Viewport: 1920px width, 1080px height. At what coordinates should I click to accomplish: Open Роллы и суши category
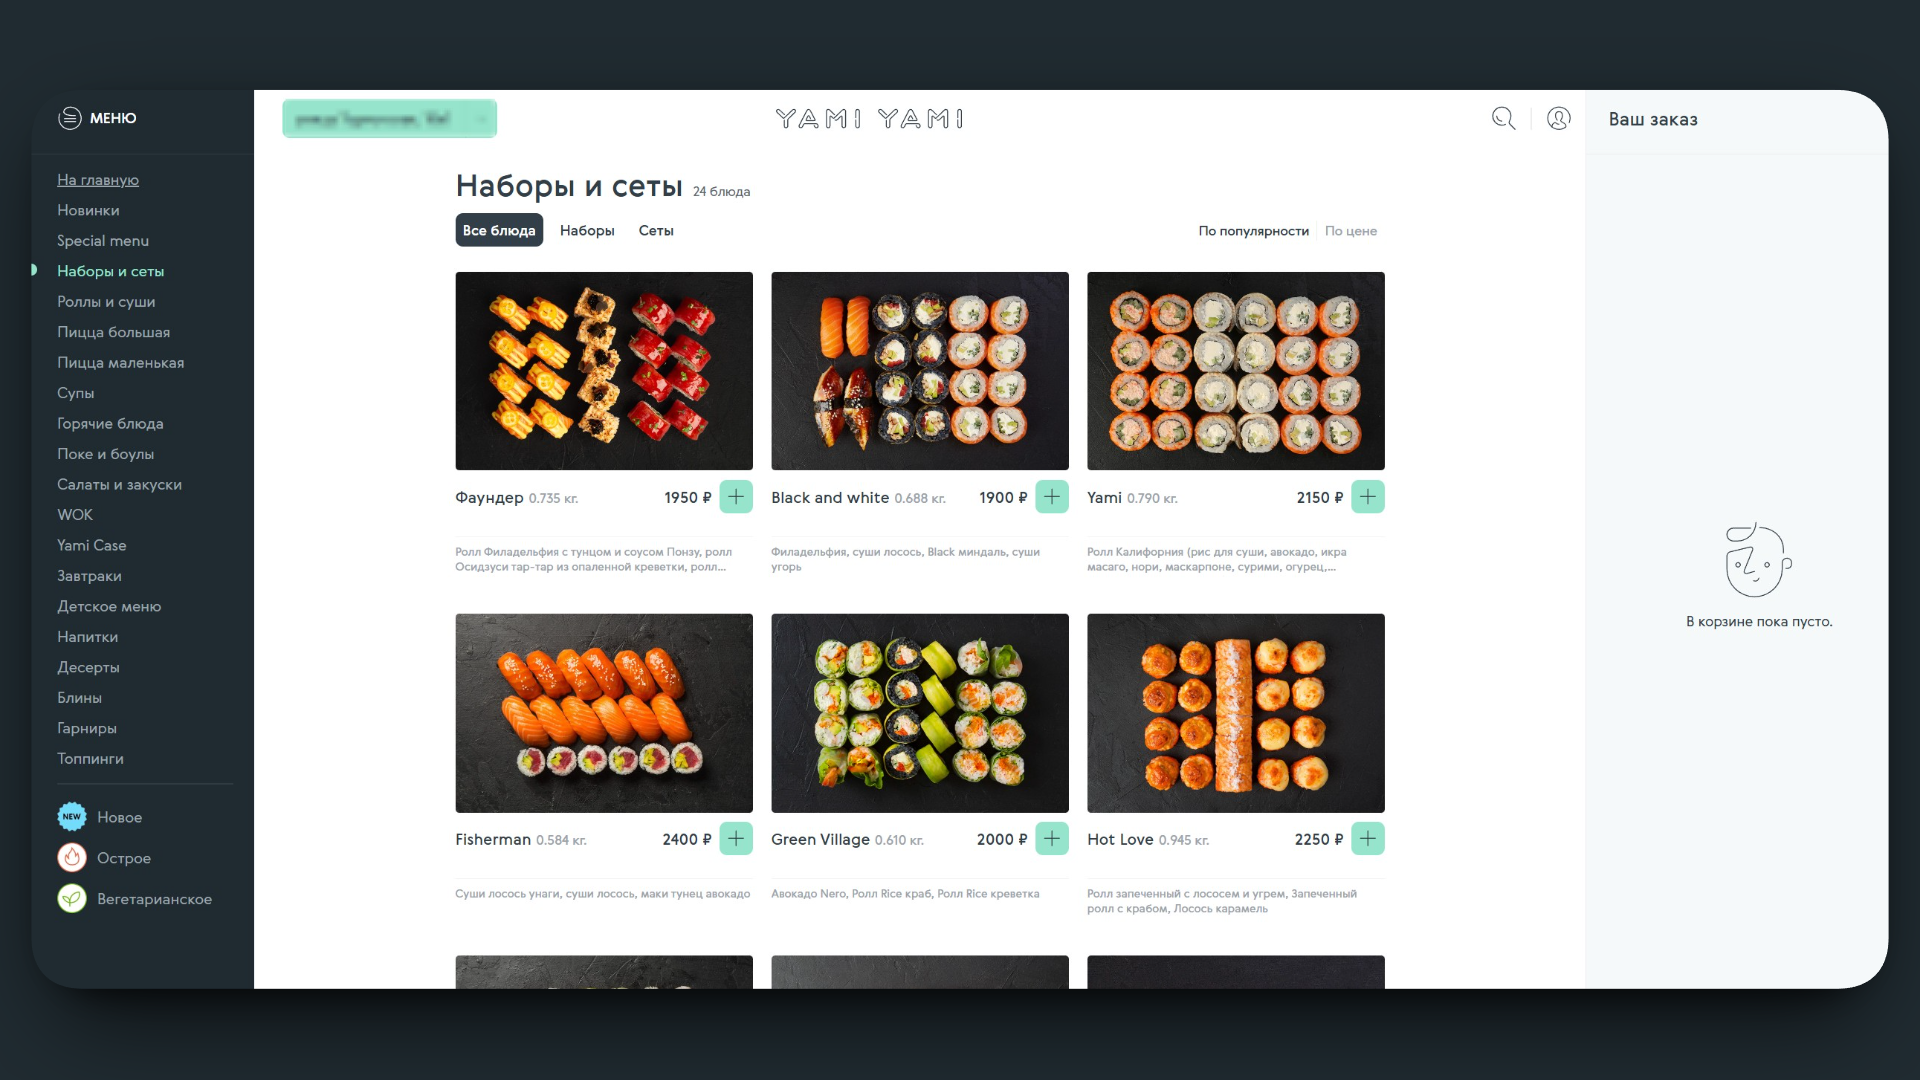[106, 302]
